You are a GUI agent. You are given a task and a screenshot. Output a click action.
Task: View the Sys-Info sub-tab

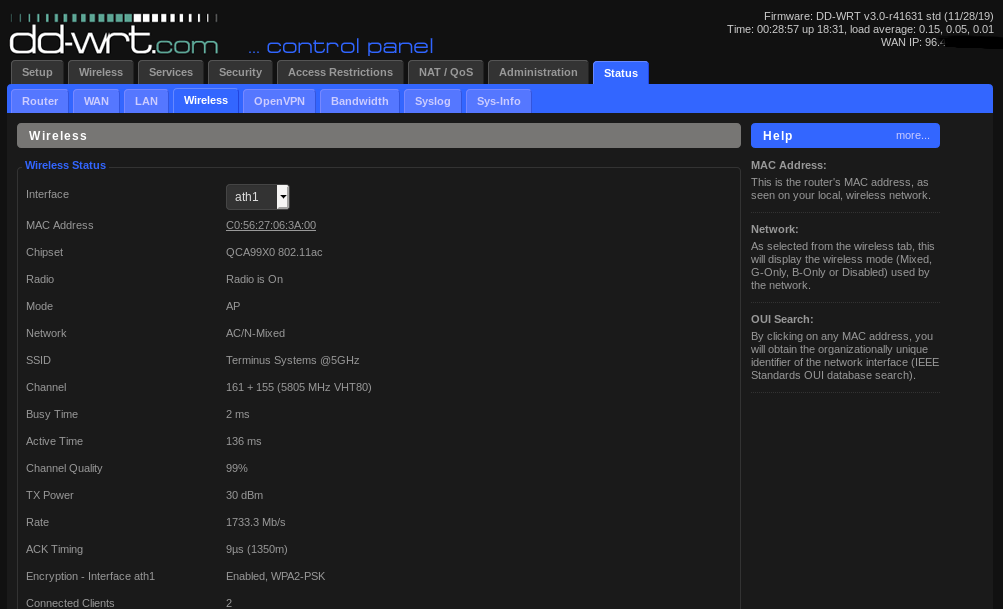[x=498, y=101]
